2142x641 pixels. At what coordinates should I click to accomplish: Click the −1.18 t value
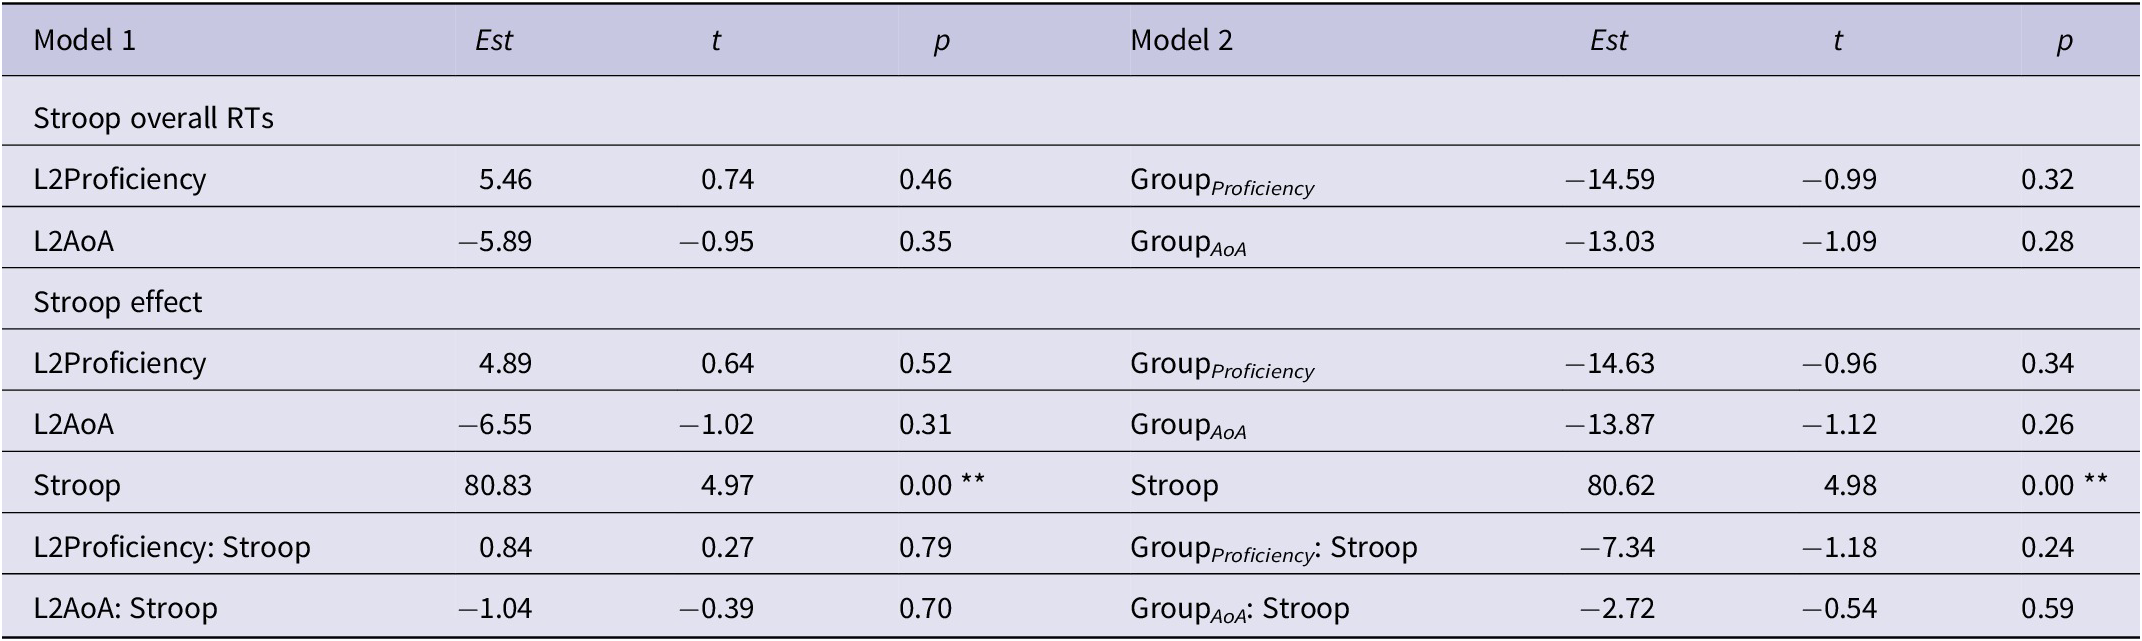1839,547
